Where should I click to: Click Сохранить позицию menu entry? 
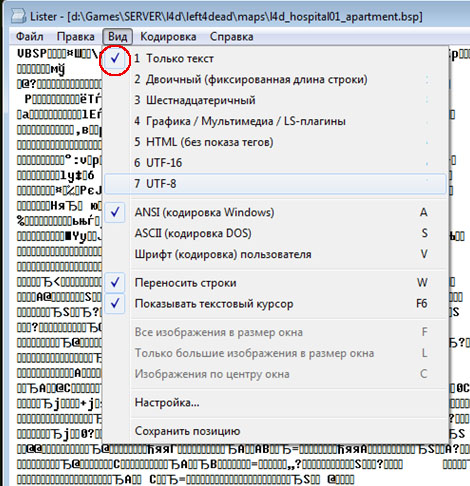point(275,431)
